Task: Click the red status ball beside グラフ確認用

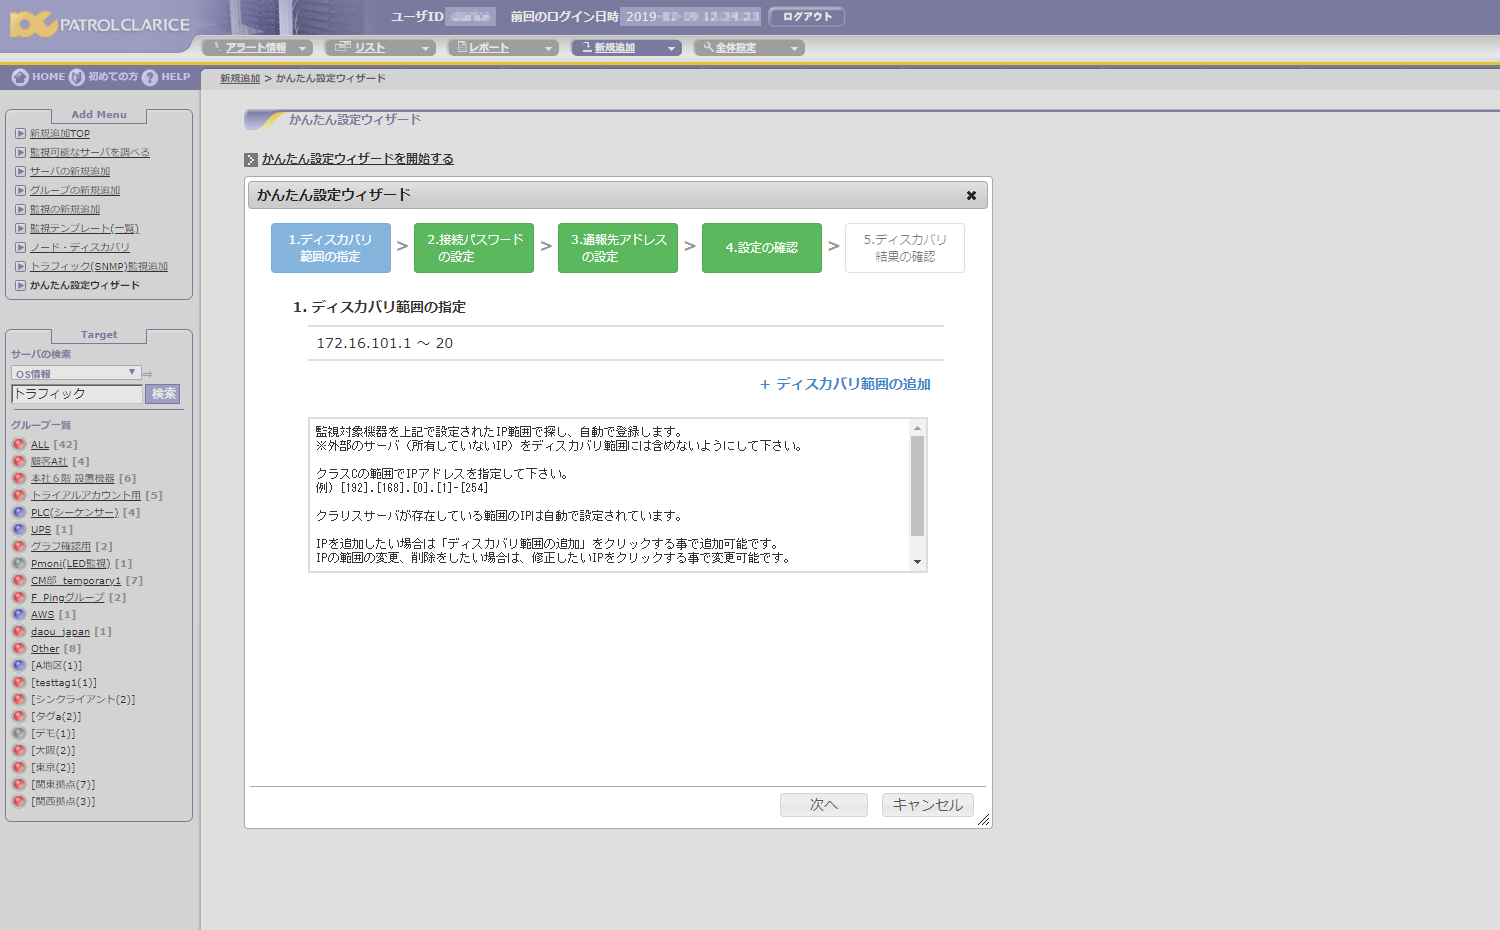Action: (x=19, y=546)
